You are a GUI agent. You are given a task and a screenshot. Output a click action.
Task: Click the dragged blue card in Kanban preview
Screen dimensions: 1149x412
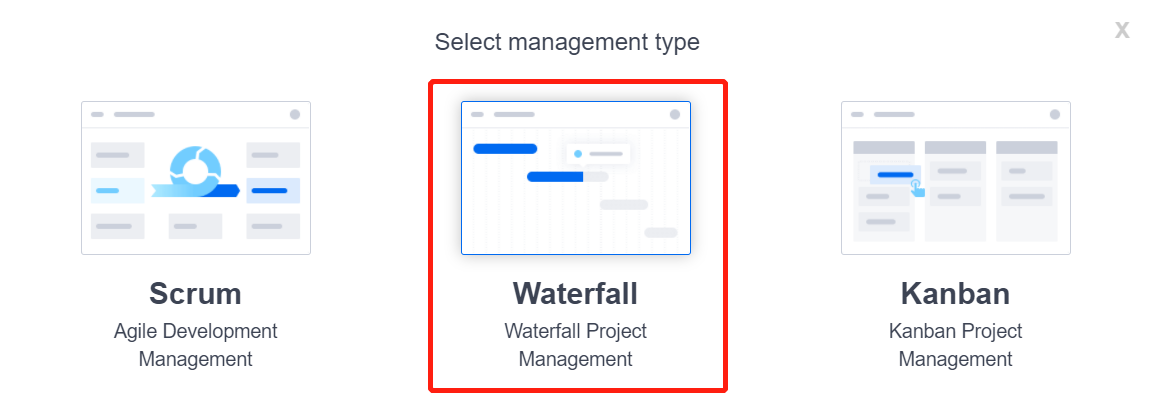pos(894,175)
